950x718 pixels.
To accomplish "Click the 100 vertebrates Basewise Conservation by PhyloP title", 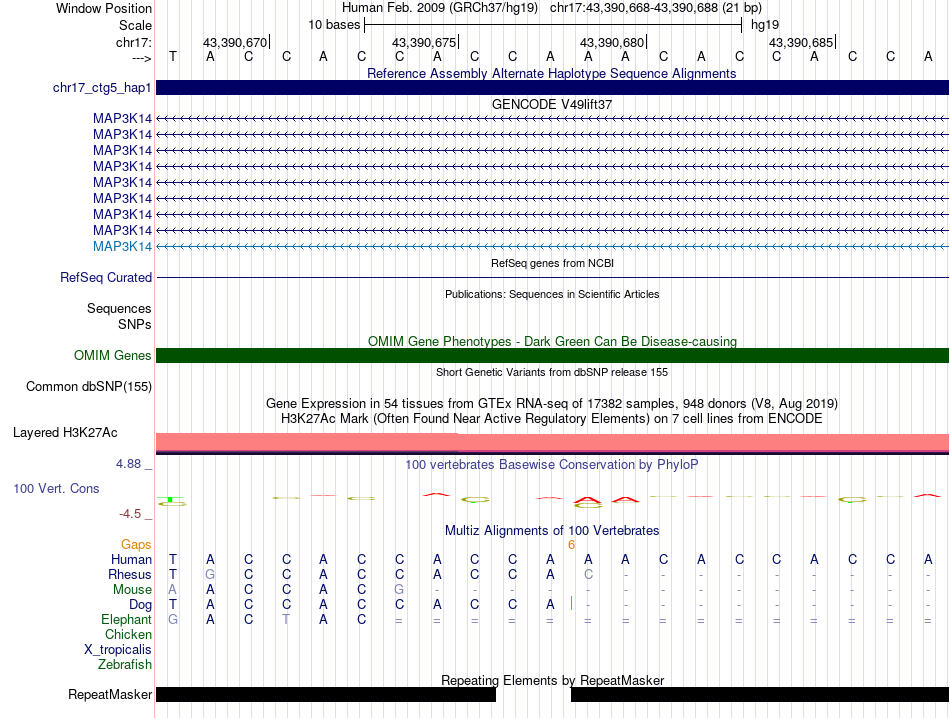I will pos(552,465).
